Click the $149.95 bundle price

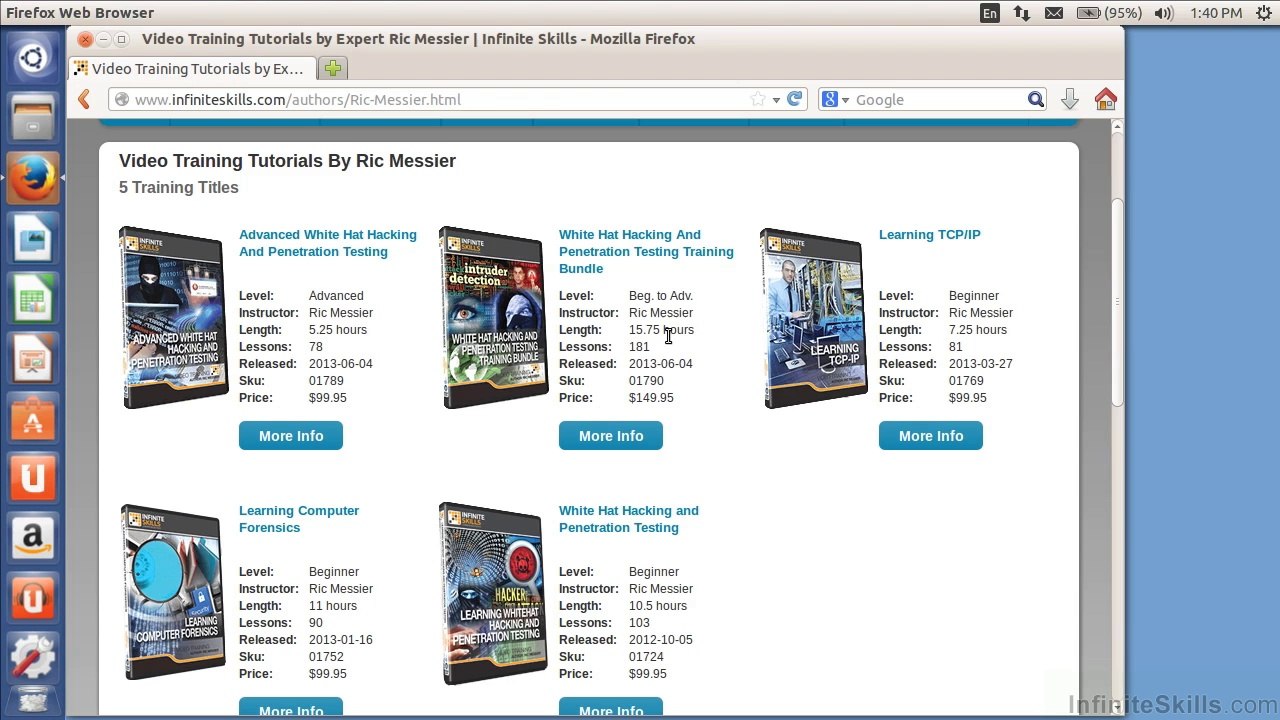point(651,398)
